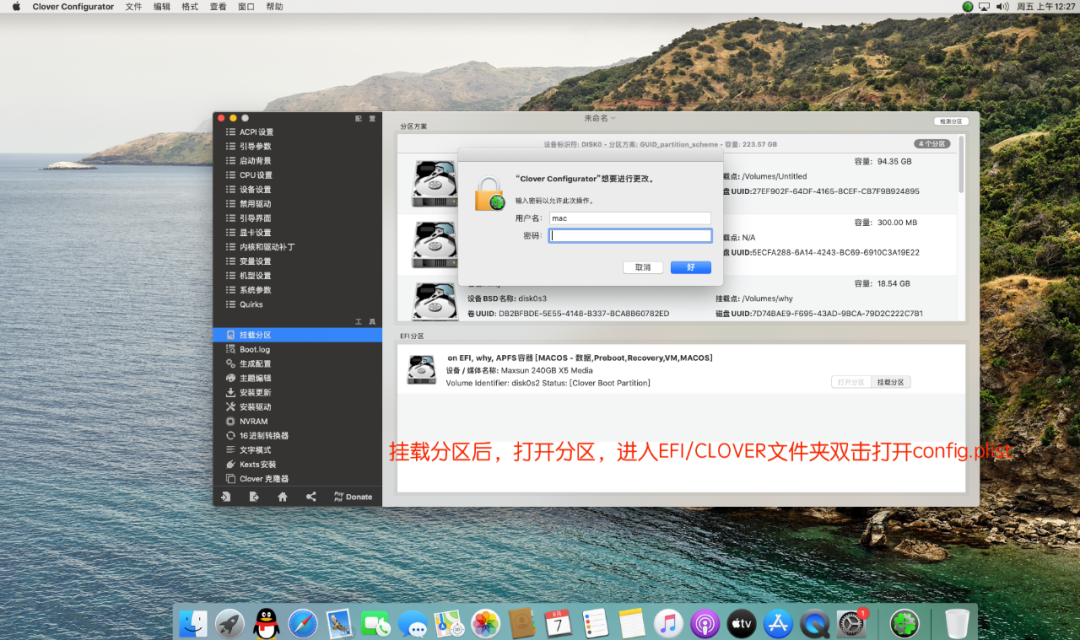Click the home icon in bottom bar

pos(282,497)
